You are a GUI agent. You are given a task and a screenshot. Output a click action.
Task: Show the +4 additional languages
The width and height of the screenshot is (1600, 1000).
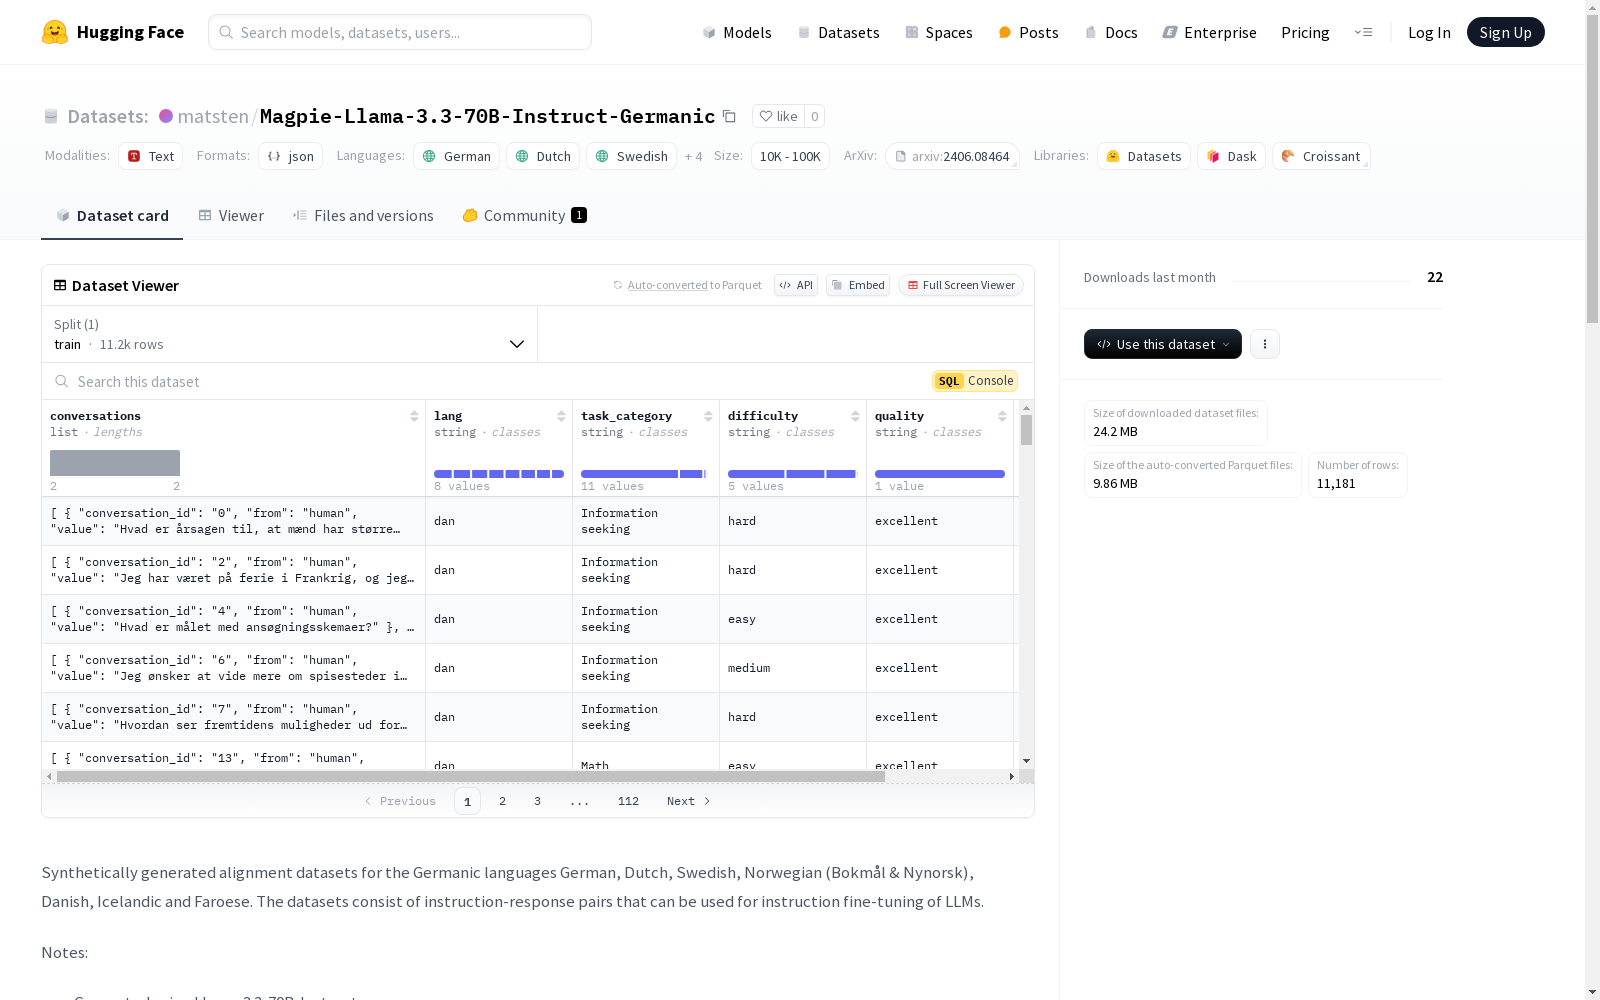click(x=693, y=156)
